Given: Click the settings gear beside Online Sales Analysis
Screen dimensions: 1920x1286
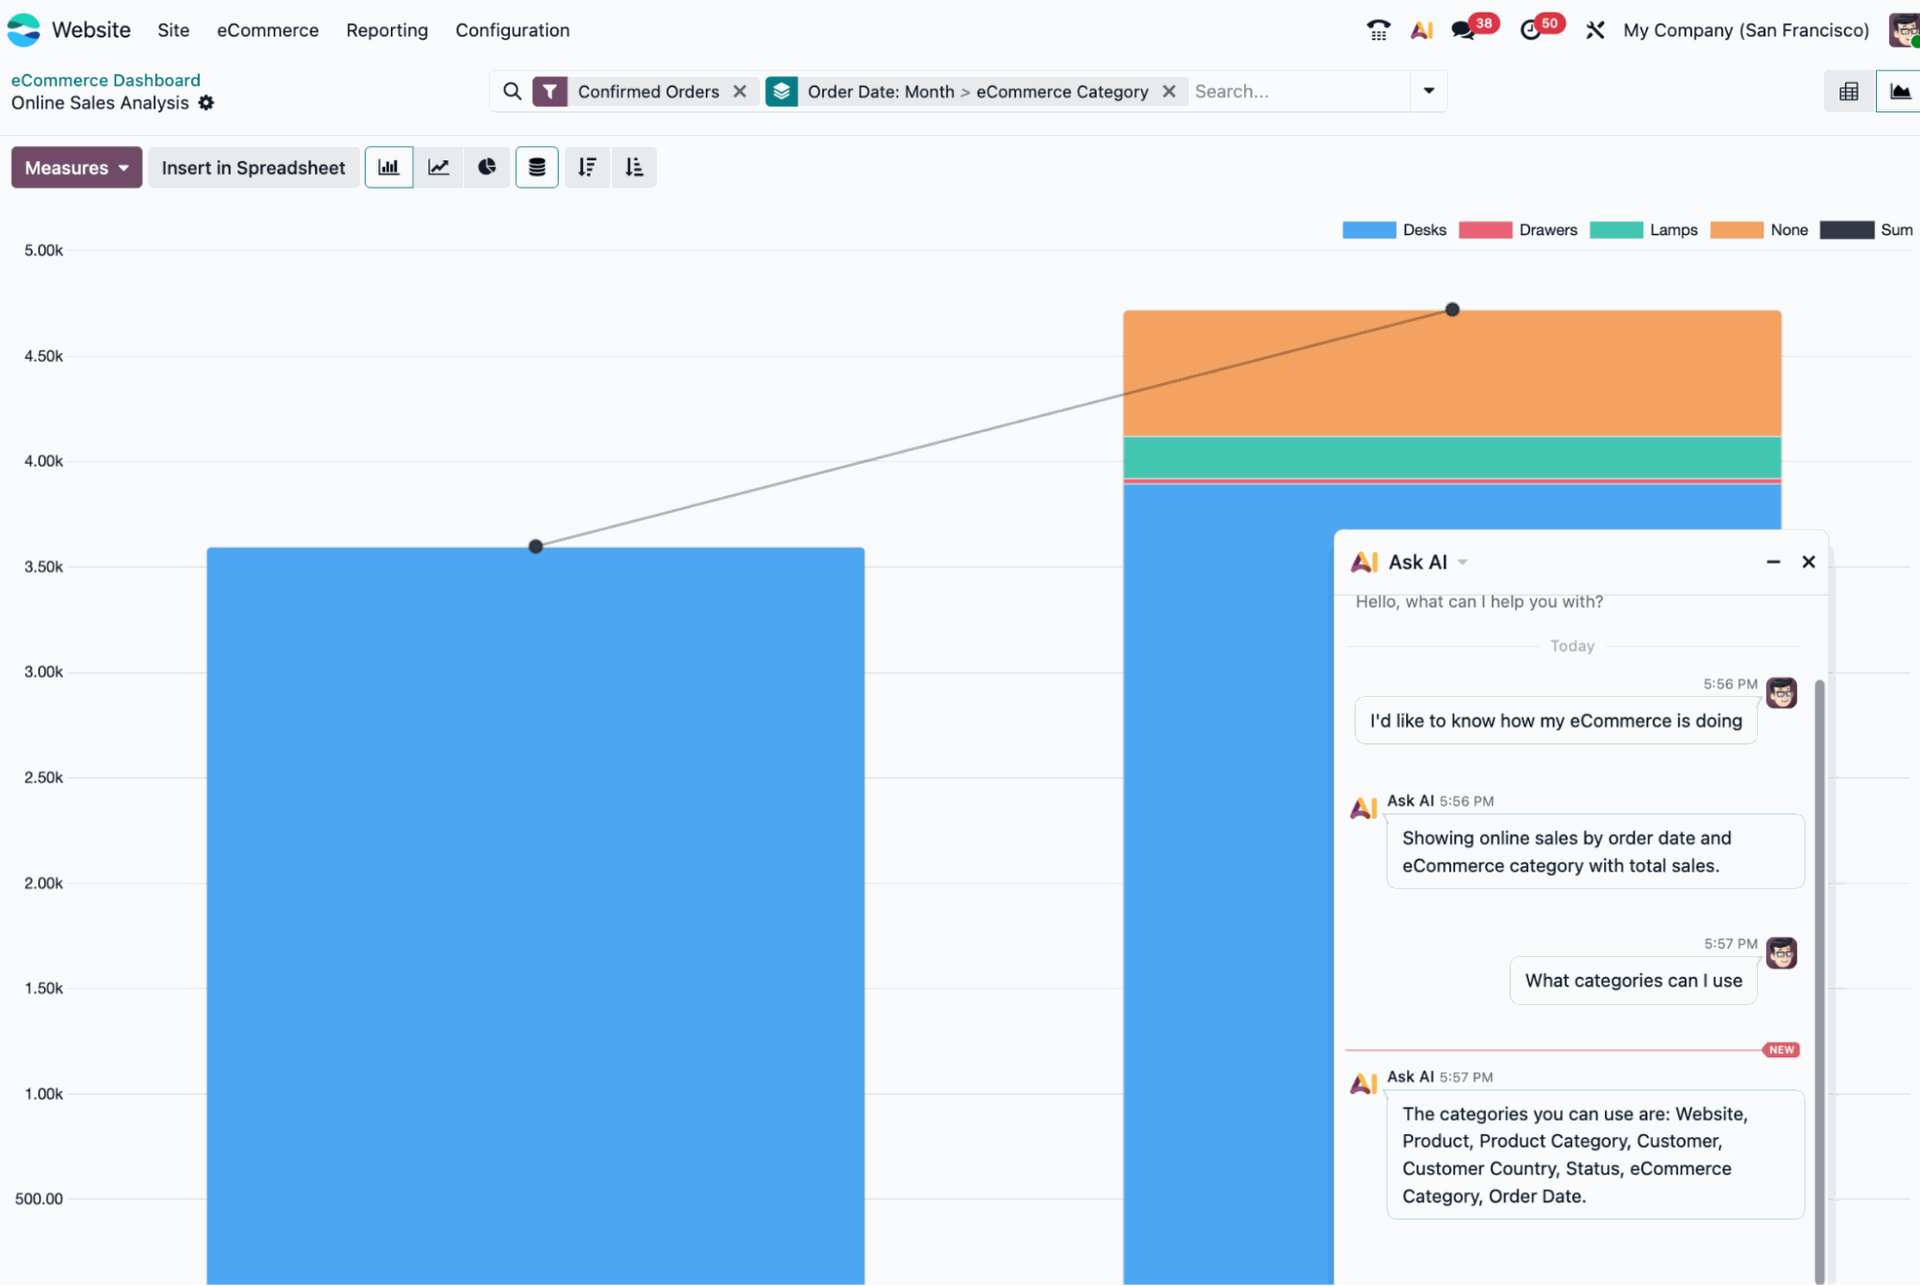Looking at the screenshot, I should (x=206, y=103).
